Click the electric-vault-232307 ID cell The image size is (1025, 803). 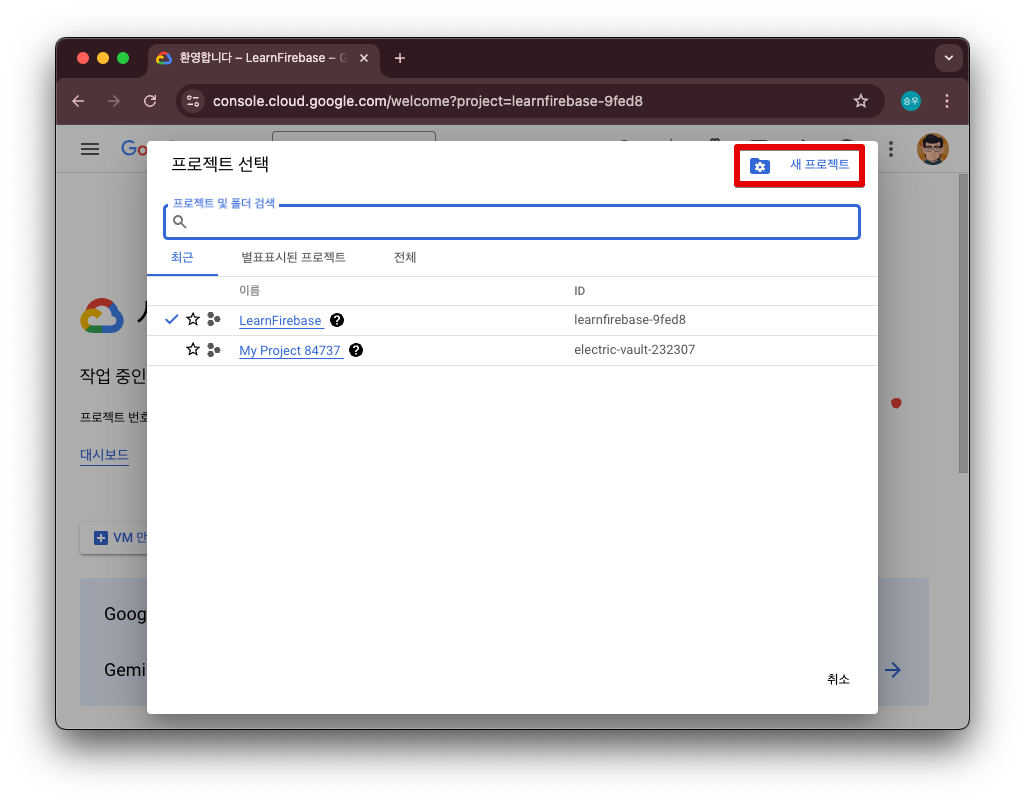coord(634,350)
